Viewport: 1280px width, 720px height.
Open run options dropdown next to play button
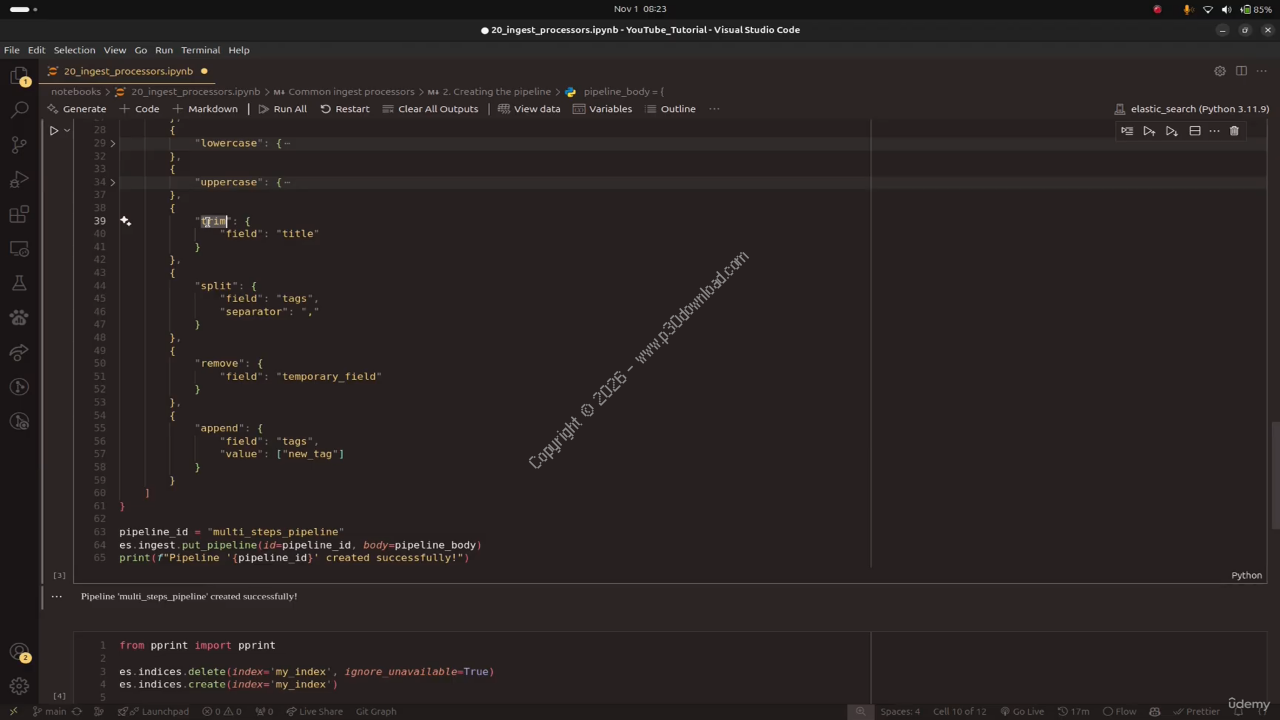pyautogui.click(x=67, y=130)
